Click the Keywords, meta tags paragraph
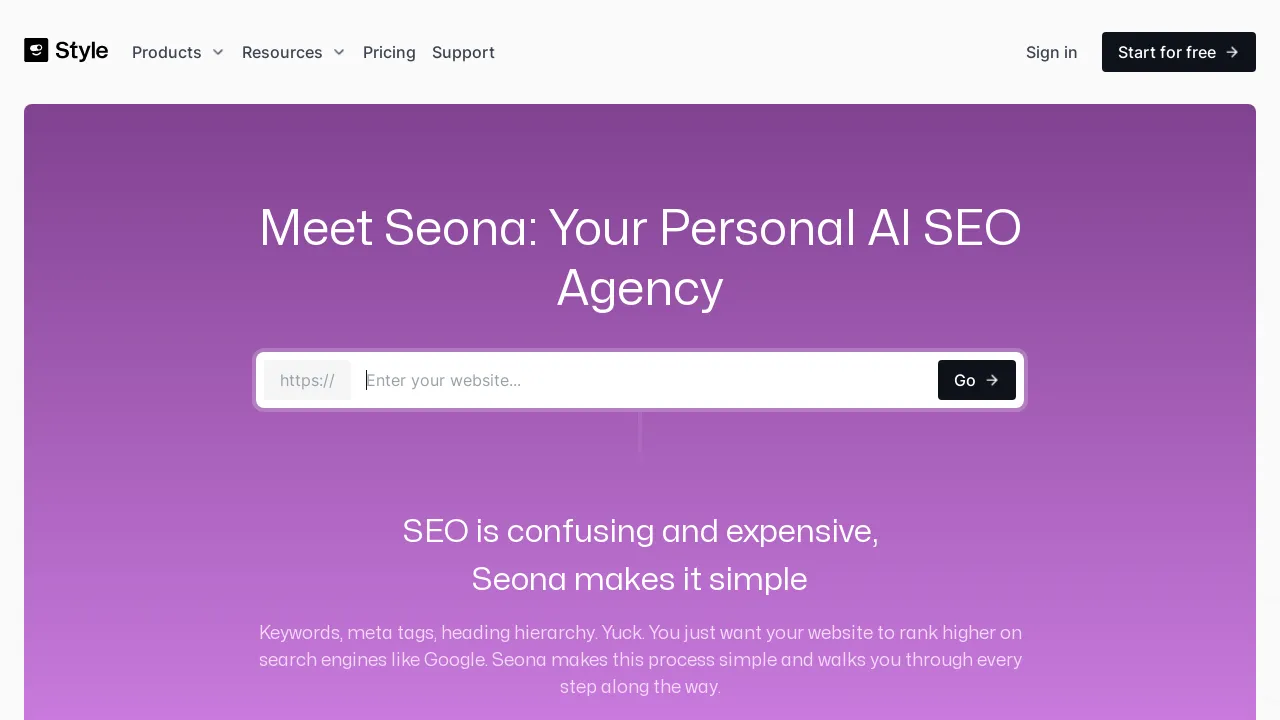1280x720 pixels. pyautogui.click(x=640, y=659)
